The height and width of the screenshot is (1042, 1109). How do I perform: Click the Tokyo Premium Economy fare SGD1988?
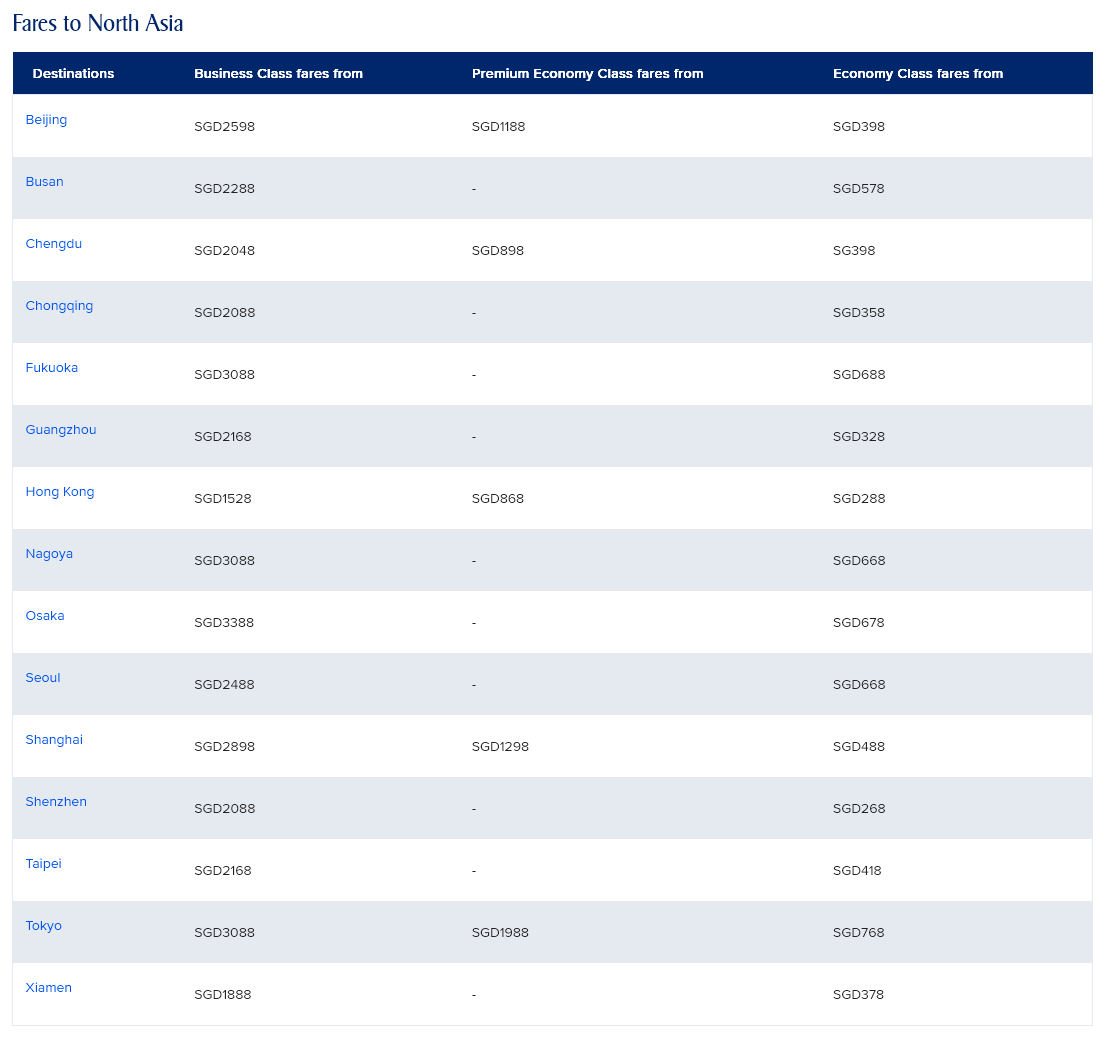click(x=500, y=933)
